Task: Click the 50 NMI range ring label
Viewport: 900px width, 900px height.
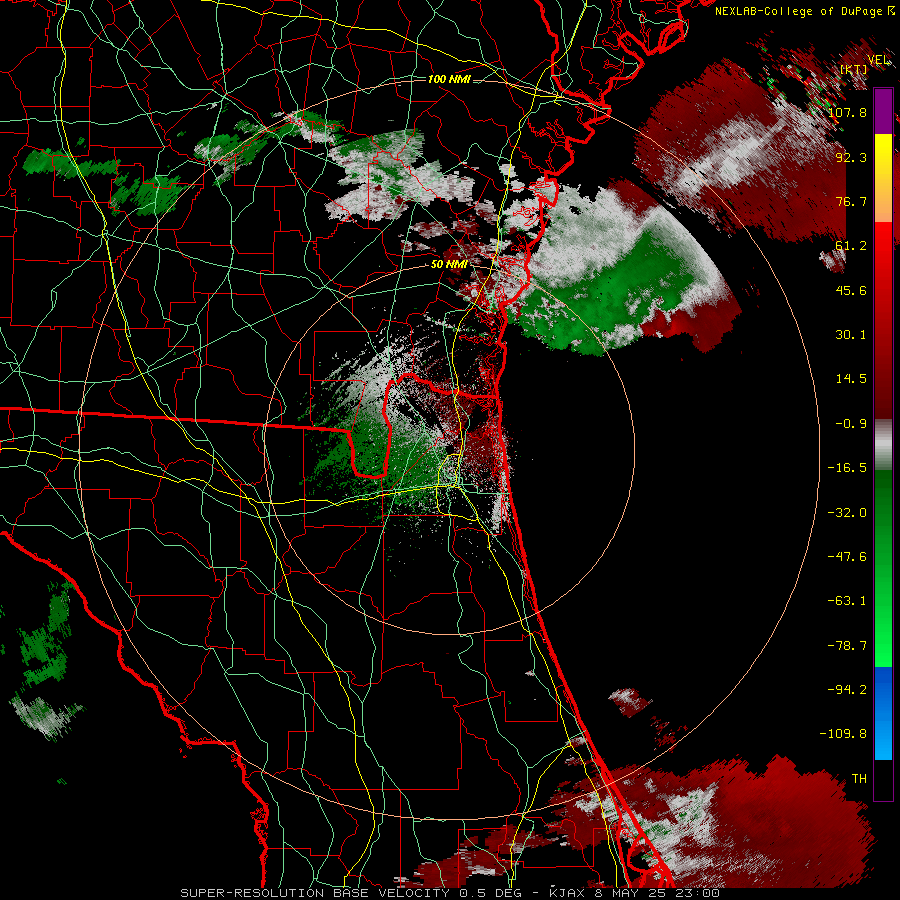Action: [449, 265]
